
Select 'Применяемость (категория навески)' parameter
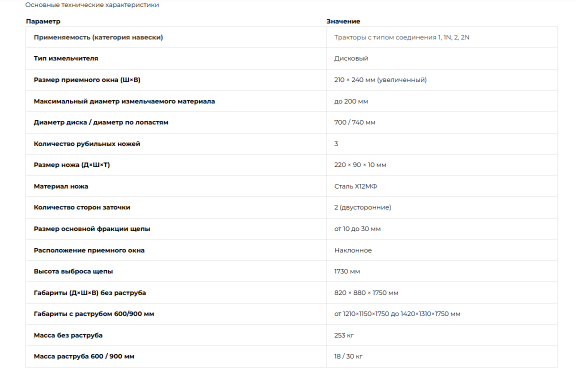(x=98, y=37)
